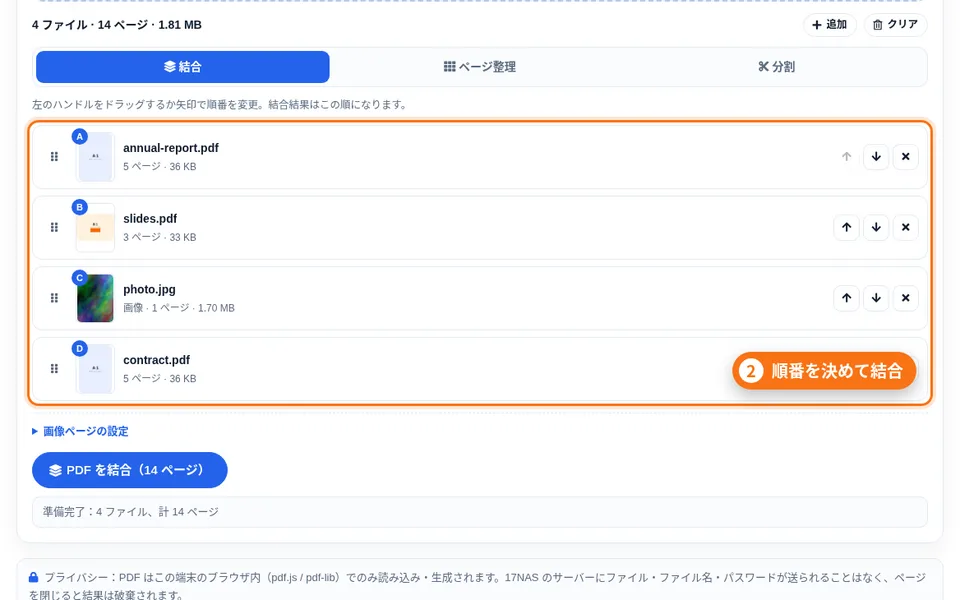Select the '4 ファイル · 14 ページ · 1.81 MB' summary
The height and width of the screenshot is (600, 960).
coord(117,25)
